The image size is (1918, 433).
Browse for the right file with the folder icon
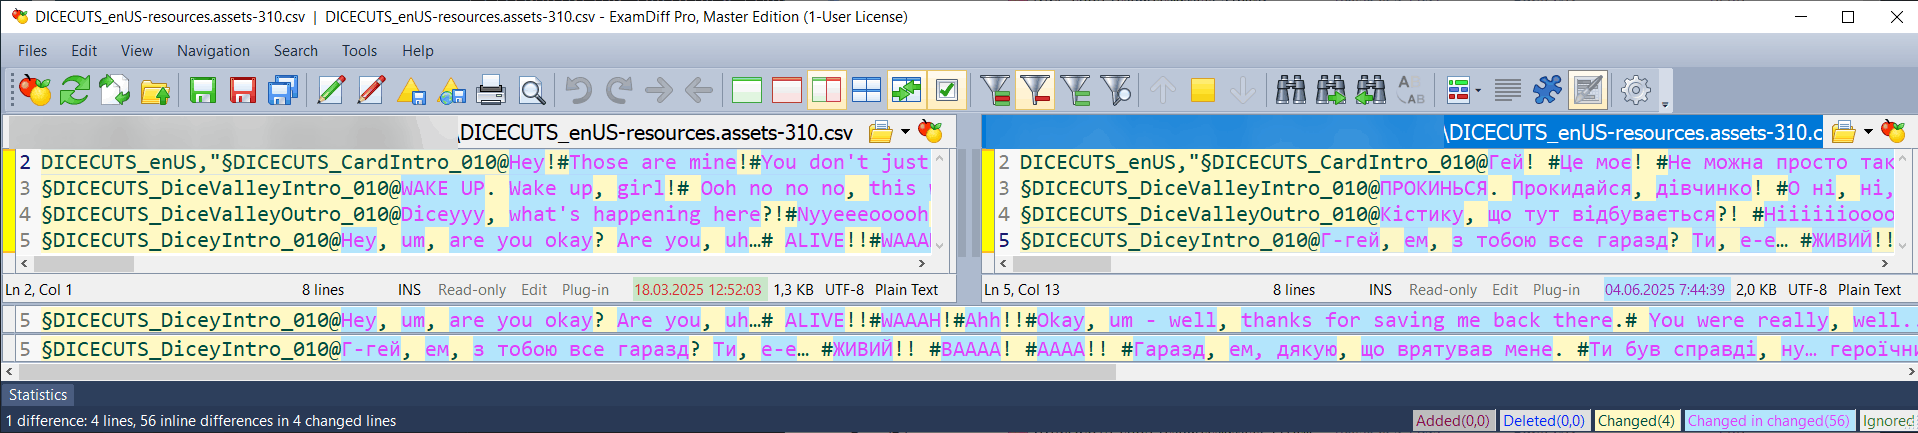pyautogui.click(x=1843, y=132)
